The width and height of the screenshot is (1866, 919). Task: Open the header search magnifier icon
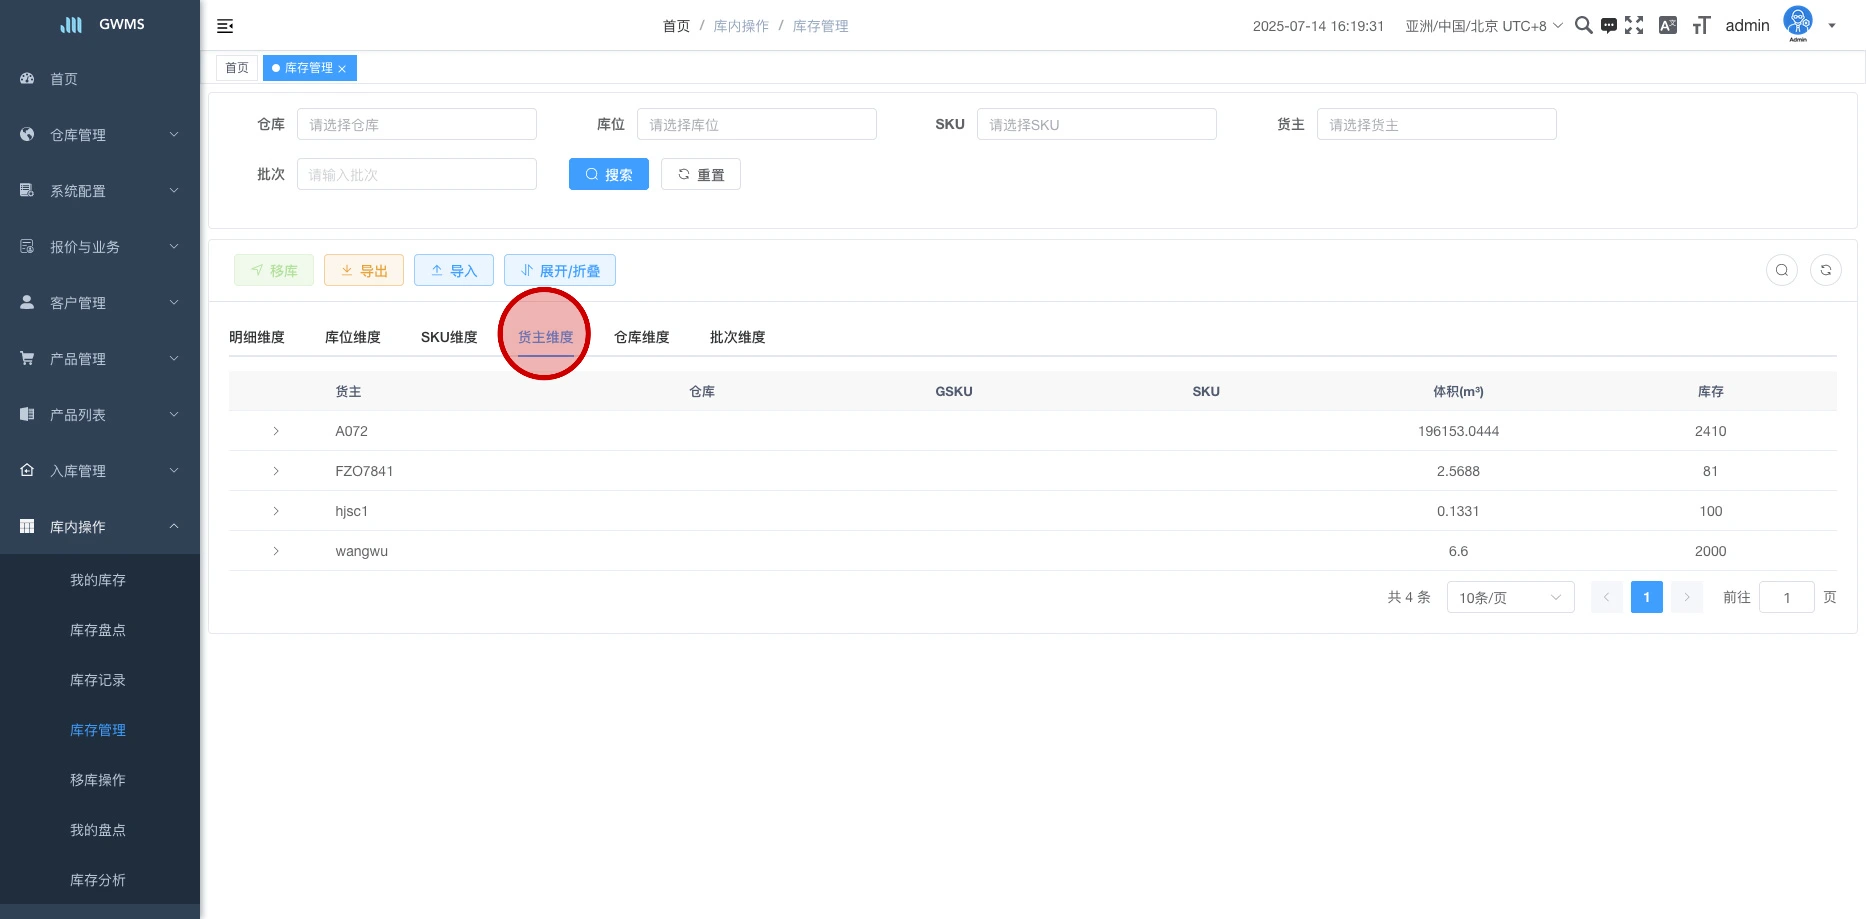coord(1583,26)
